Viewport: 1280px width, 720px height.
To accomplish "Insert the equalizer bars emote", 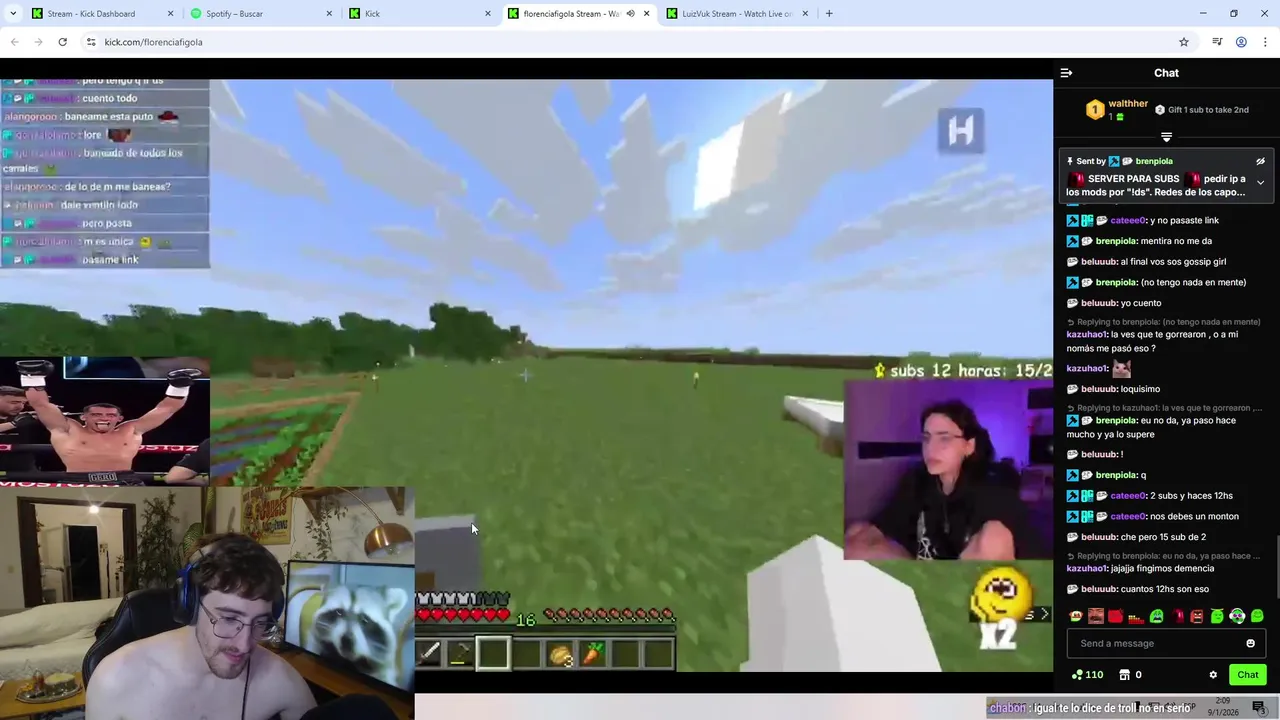I will [x=1135, y=616].
